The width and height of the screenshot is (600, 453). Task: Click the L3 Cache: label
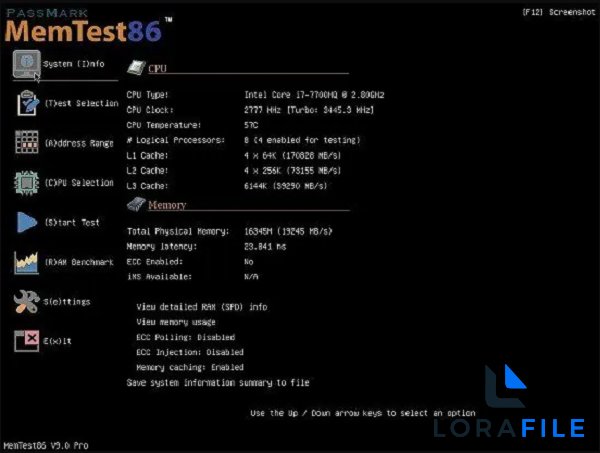[x=147, y=186]
